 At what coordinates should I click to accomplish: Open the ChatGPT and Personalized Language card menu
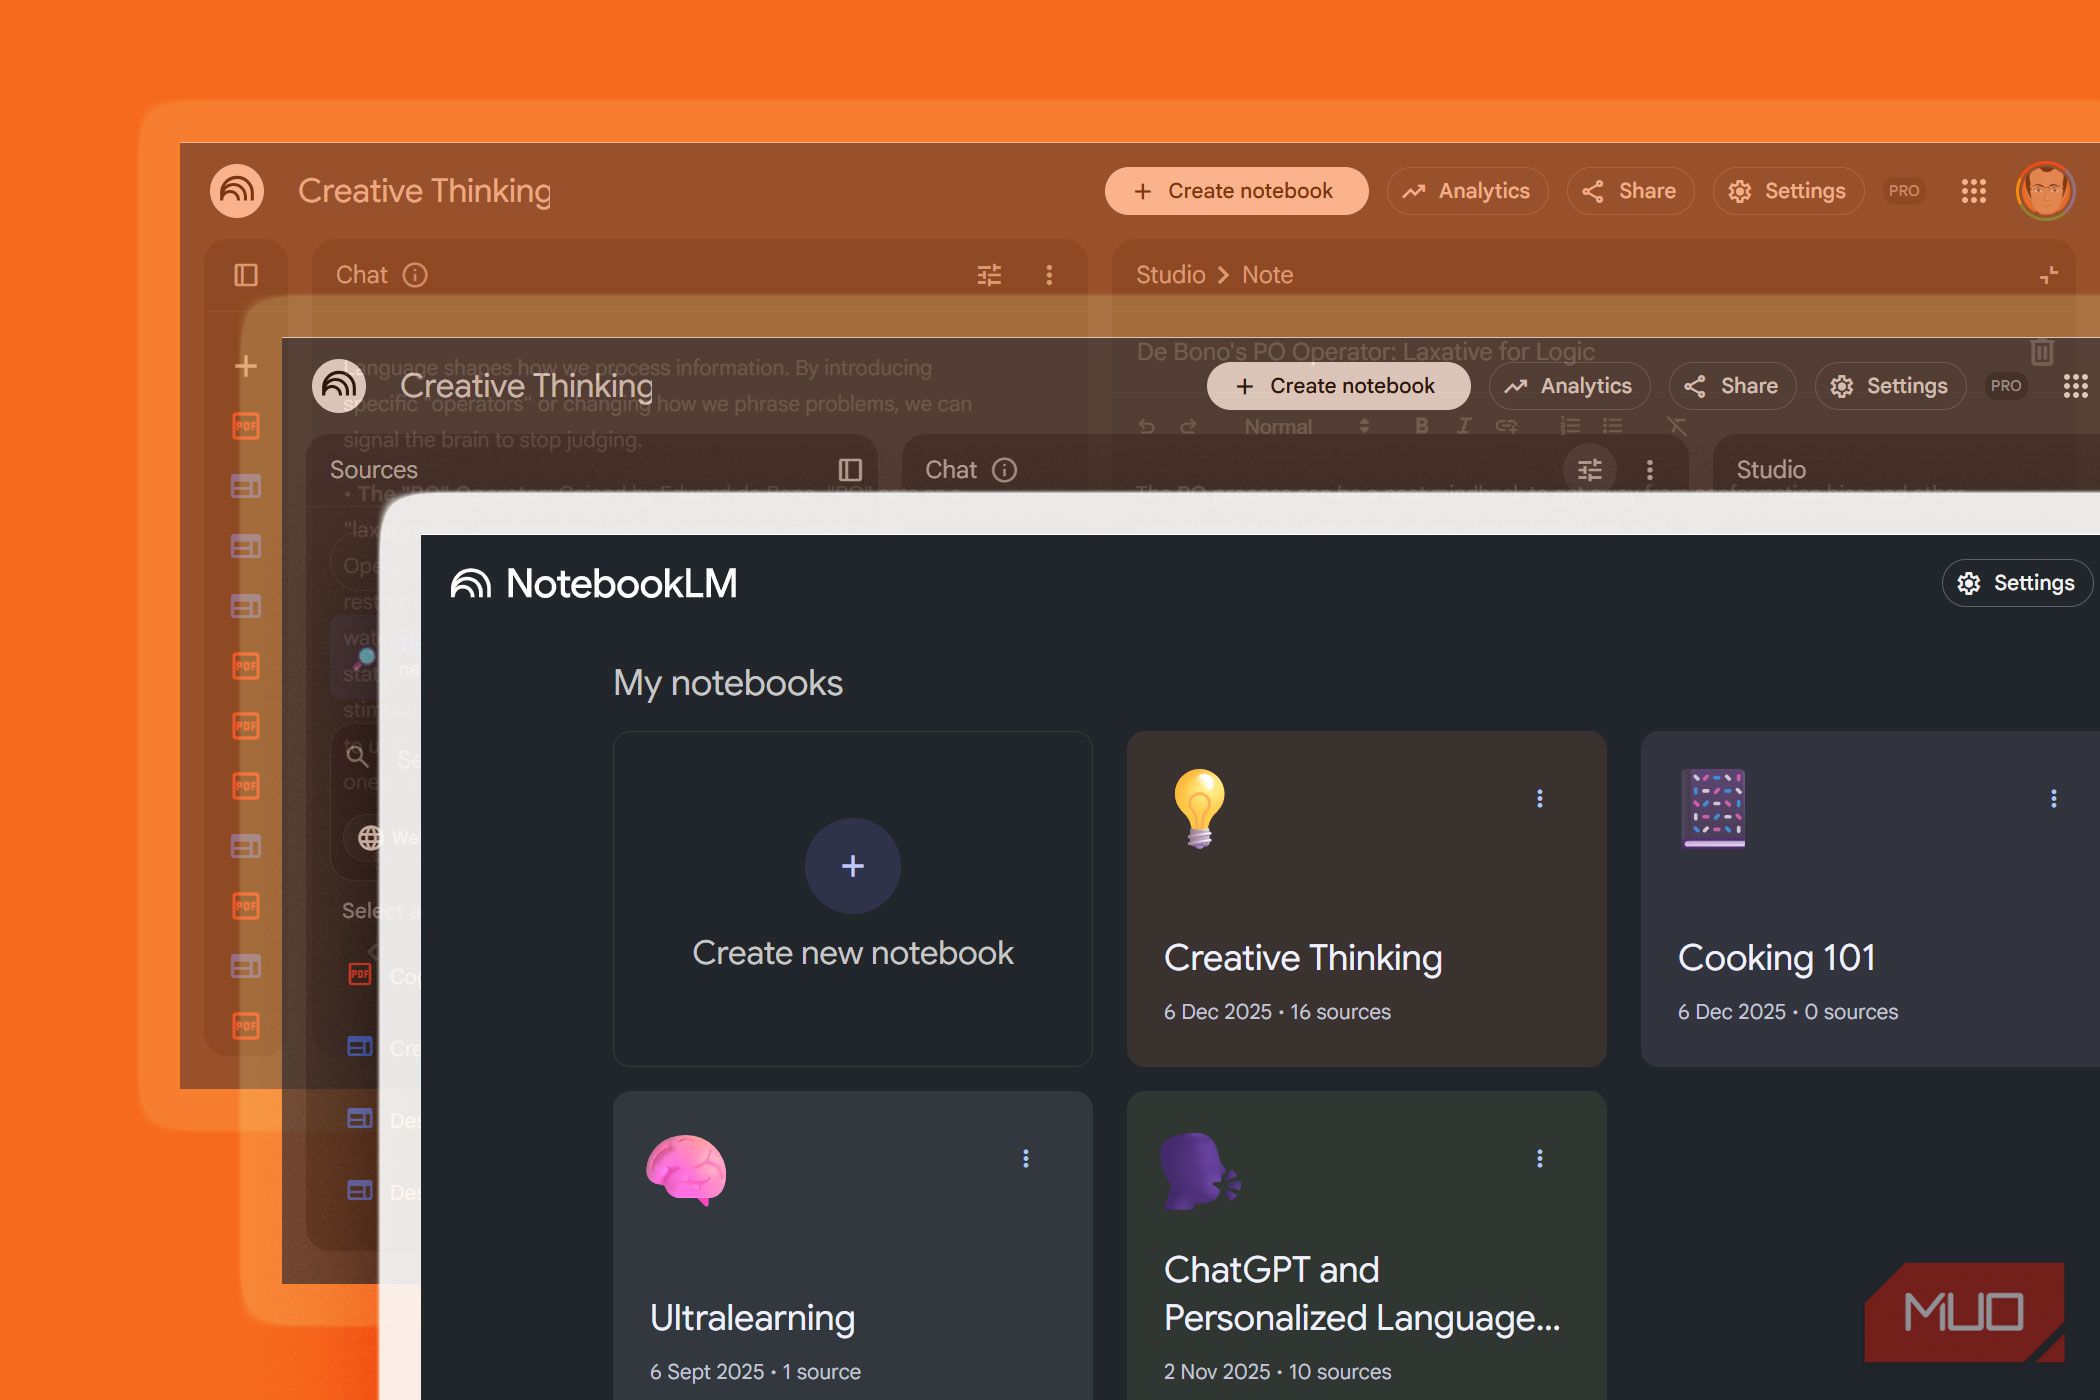coord(1539,1158)
